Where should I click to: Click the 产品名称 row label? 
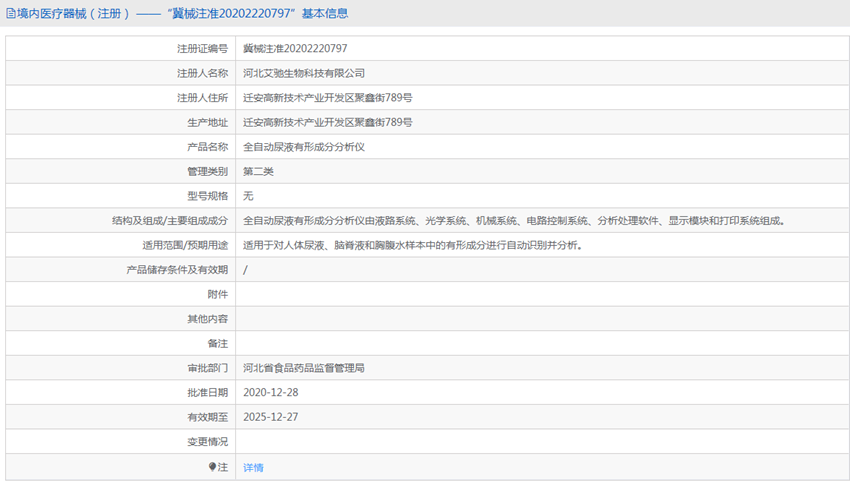208,147
